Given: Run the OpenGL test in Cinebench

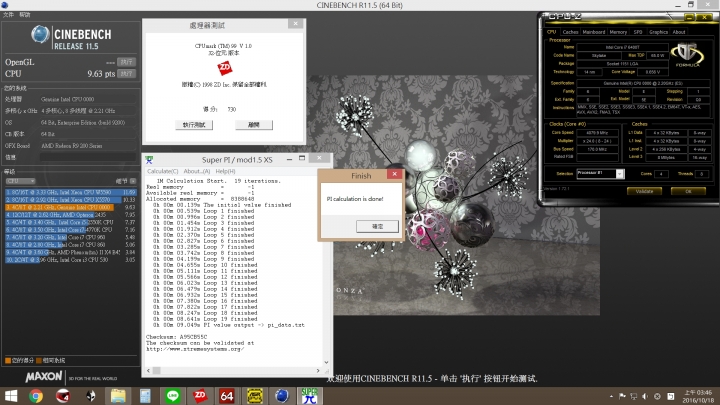Looking at the screenshot, I should pos(126,62).
